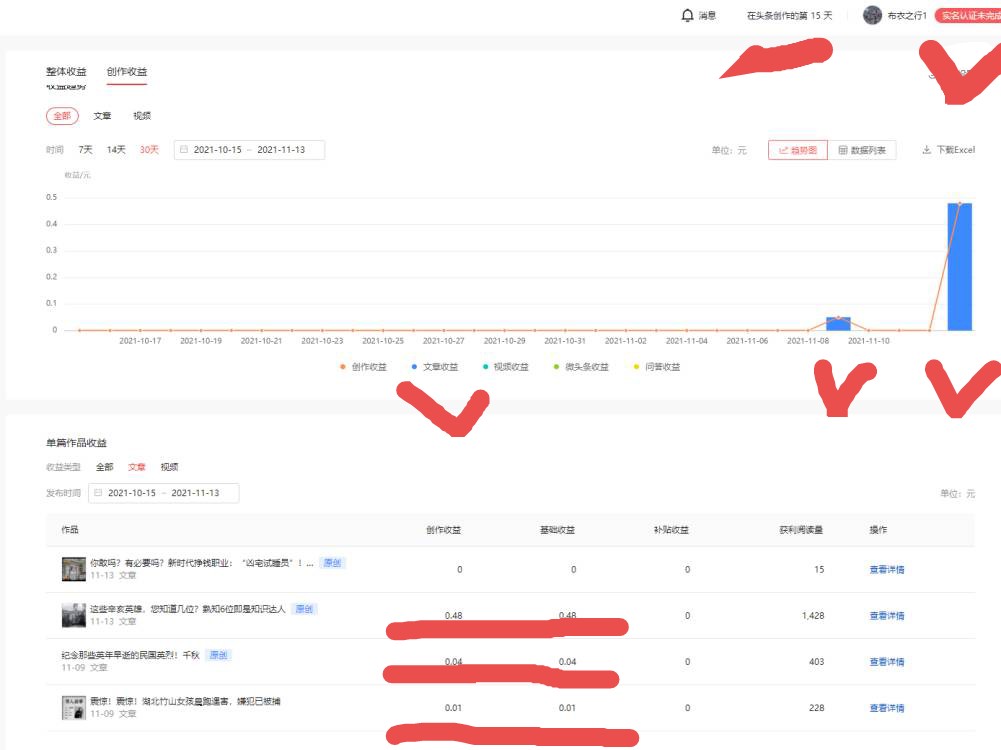Open the notification bell icon

coord(687,15)
